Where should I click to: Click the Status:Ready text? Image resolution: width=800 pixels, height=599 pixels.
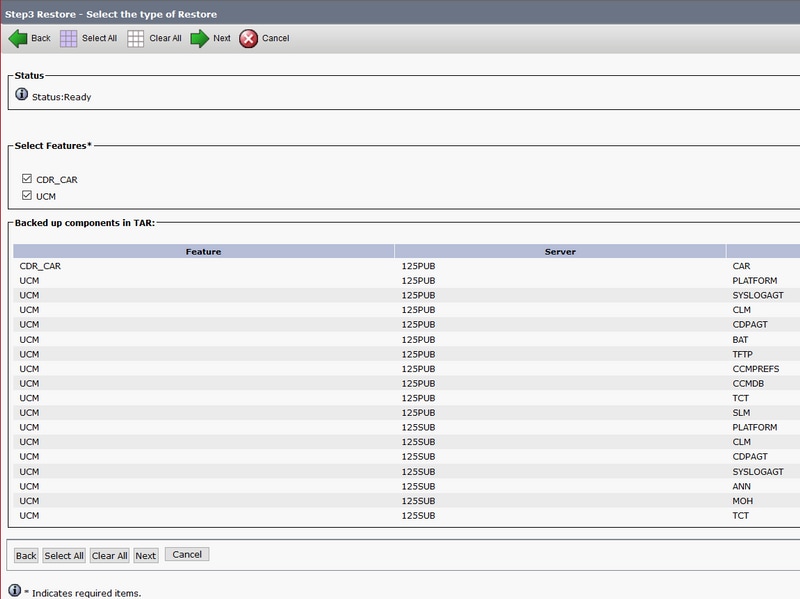pyautogui.click(x=61, y=97)
